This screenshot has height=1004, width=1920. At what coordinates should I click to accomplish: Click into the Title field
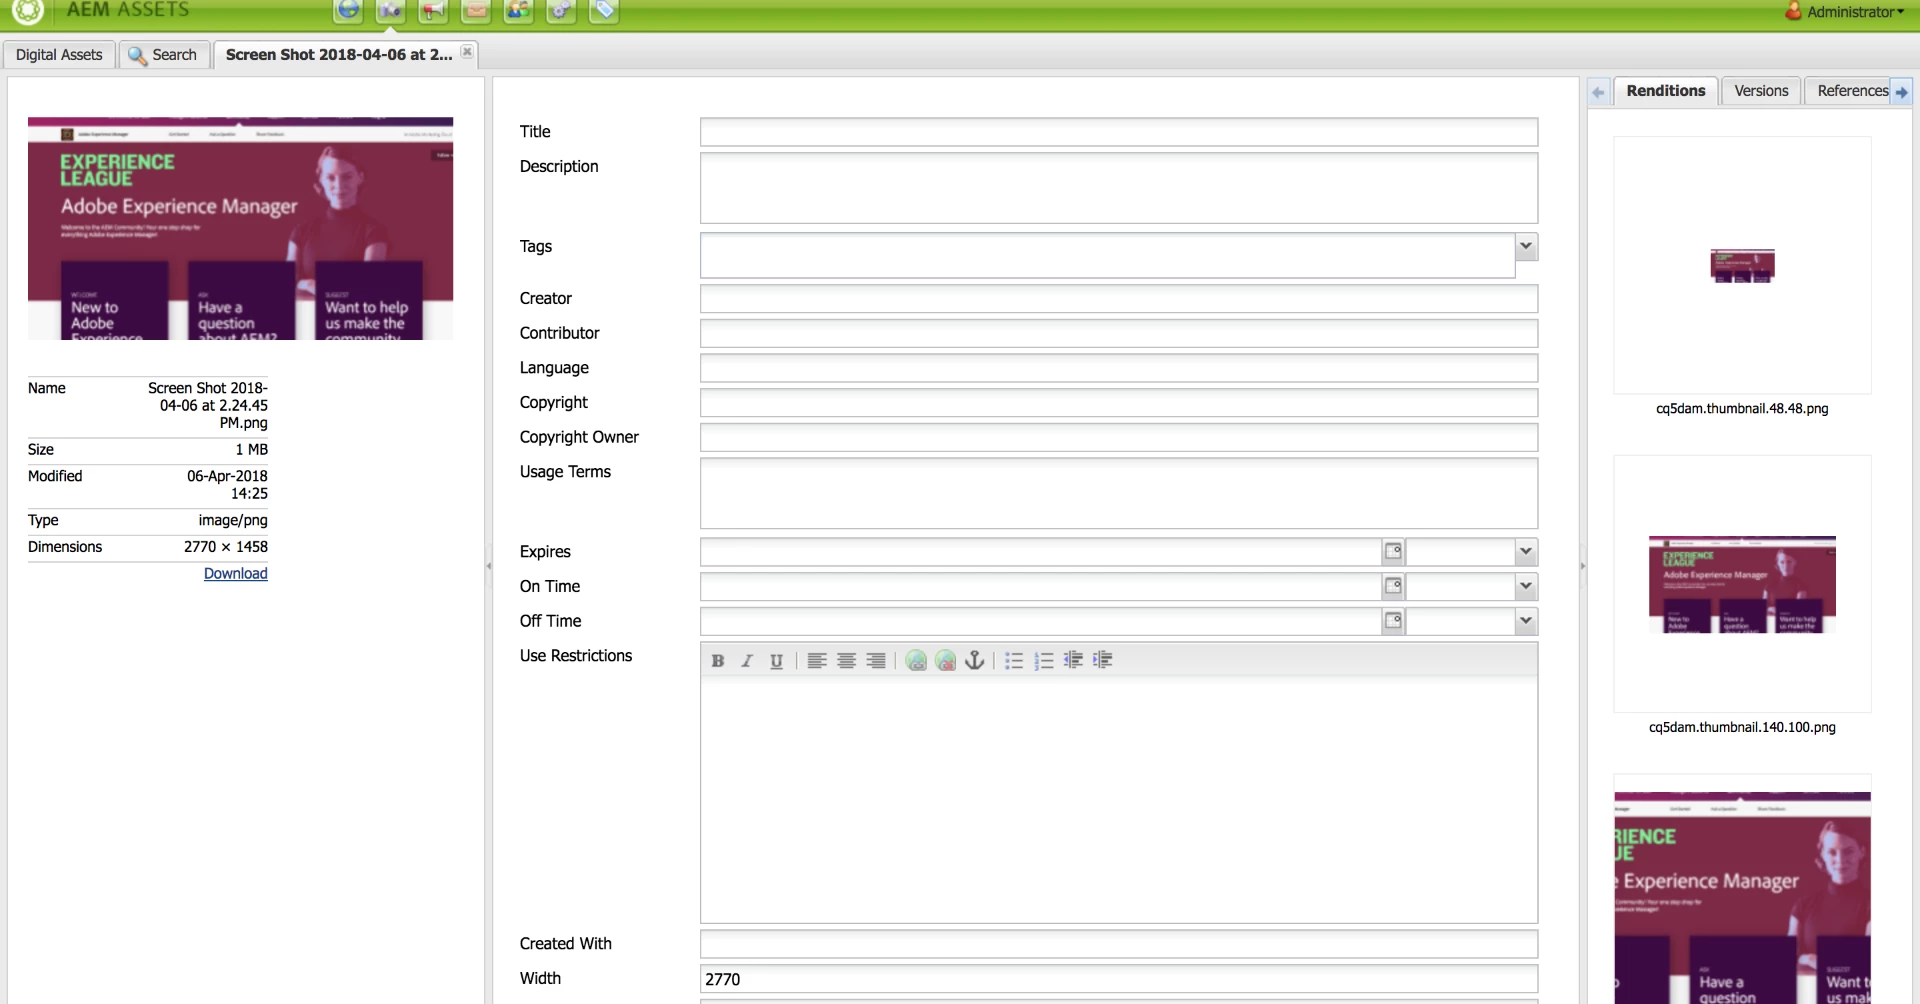[x=1118, y=132]
